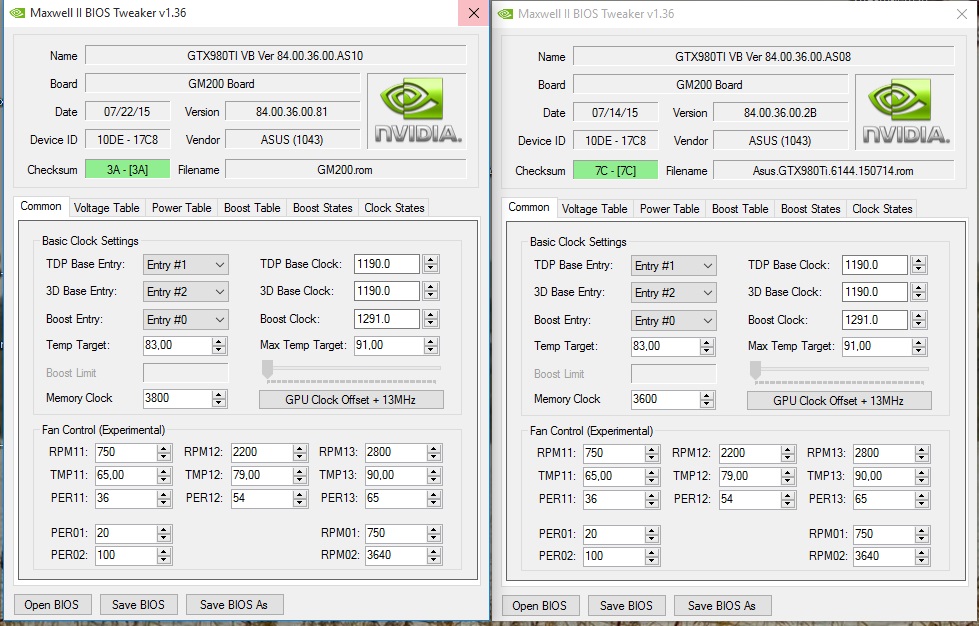Screen dimensions: 979x626
Task: Click Open BIOS button in right window
Action: coord(540,606)
